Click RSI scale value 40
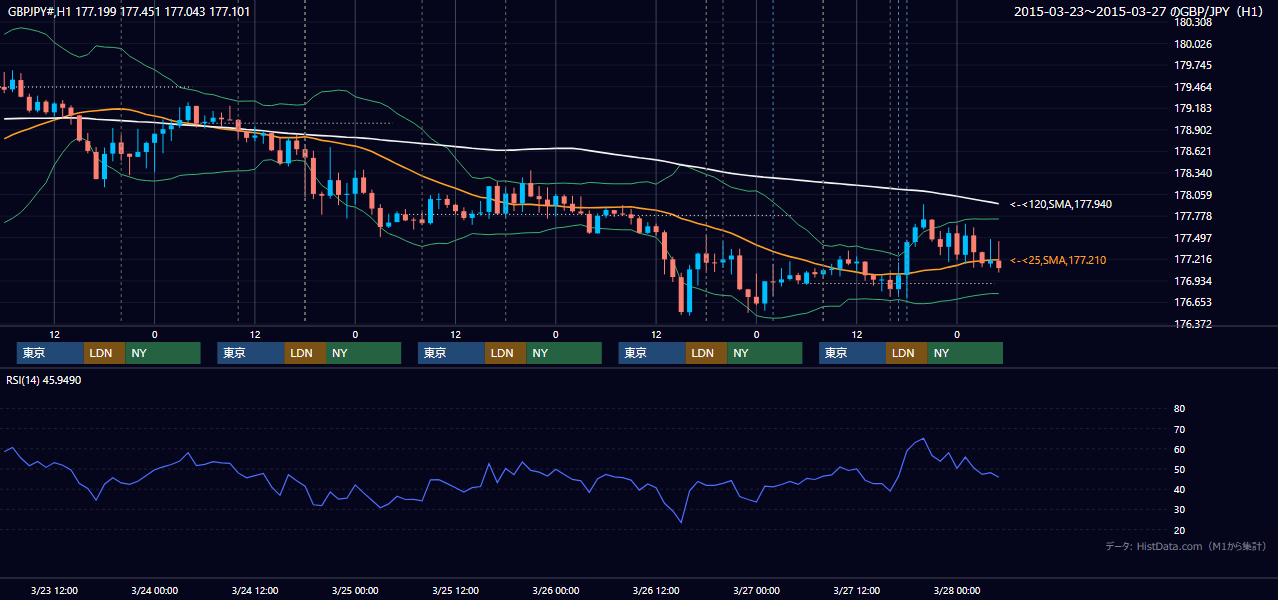Viewport: 1278px width, 600px height. tap(1179, 489)
